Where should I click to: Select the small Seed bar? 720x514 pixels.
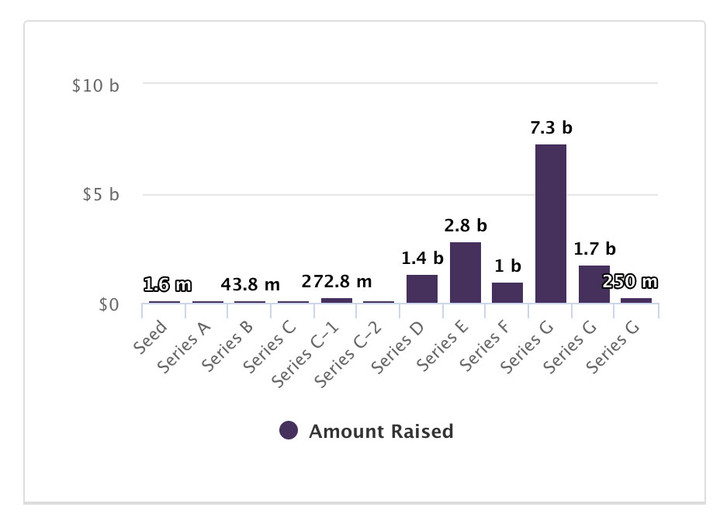164,302
